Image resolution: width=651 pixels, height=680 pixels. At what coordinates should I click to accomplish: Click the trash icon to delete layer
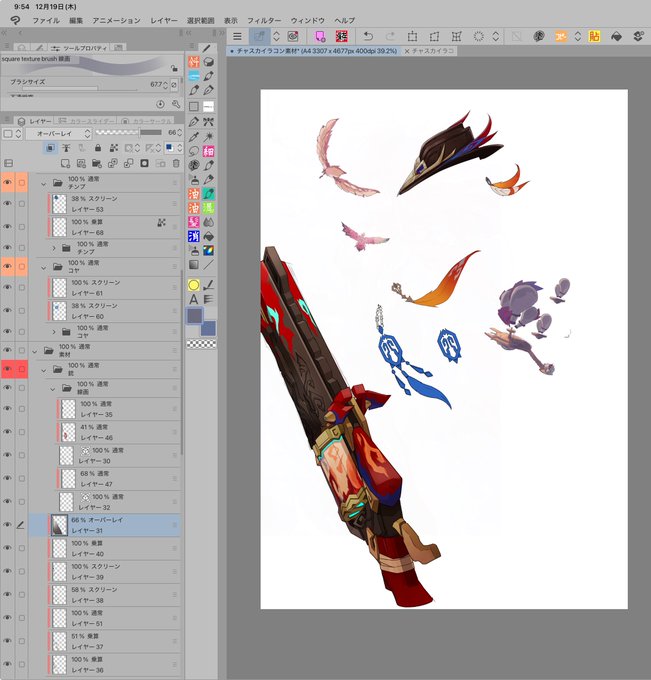(176, 163)
